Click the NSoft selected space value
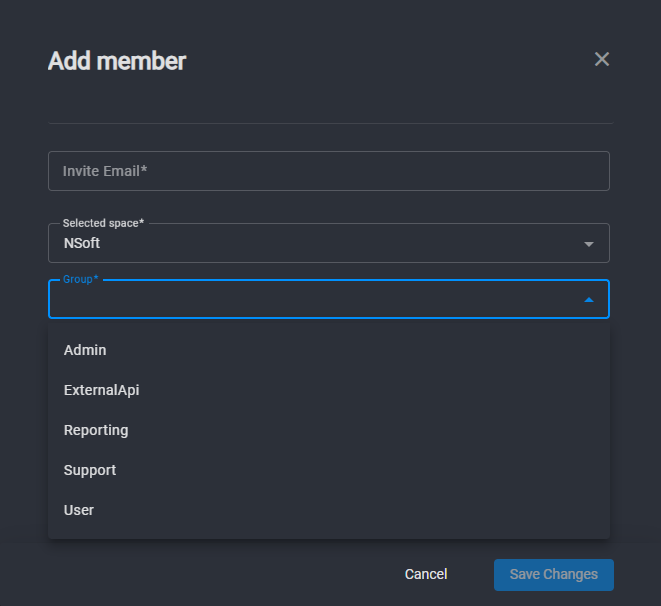This screenshot has height=606, width=661. coord(82,243)
